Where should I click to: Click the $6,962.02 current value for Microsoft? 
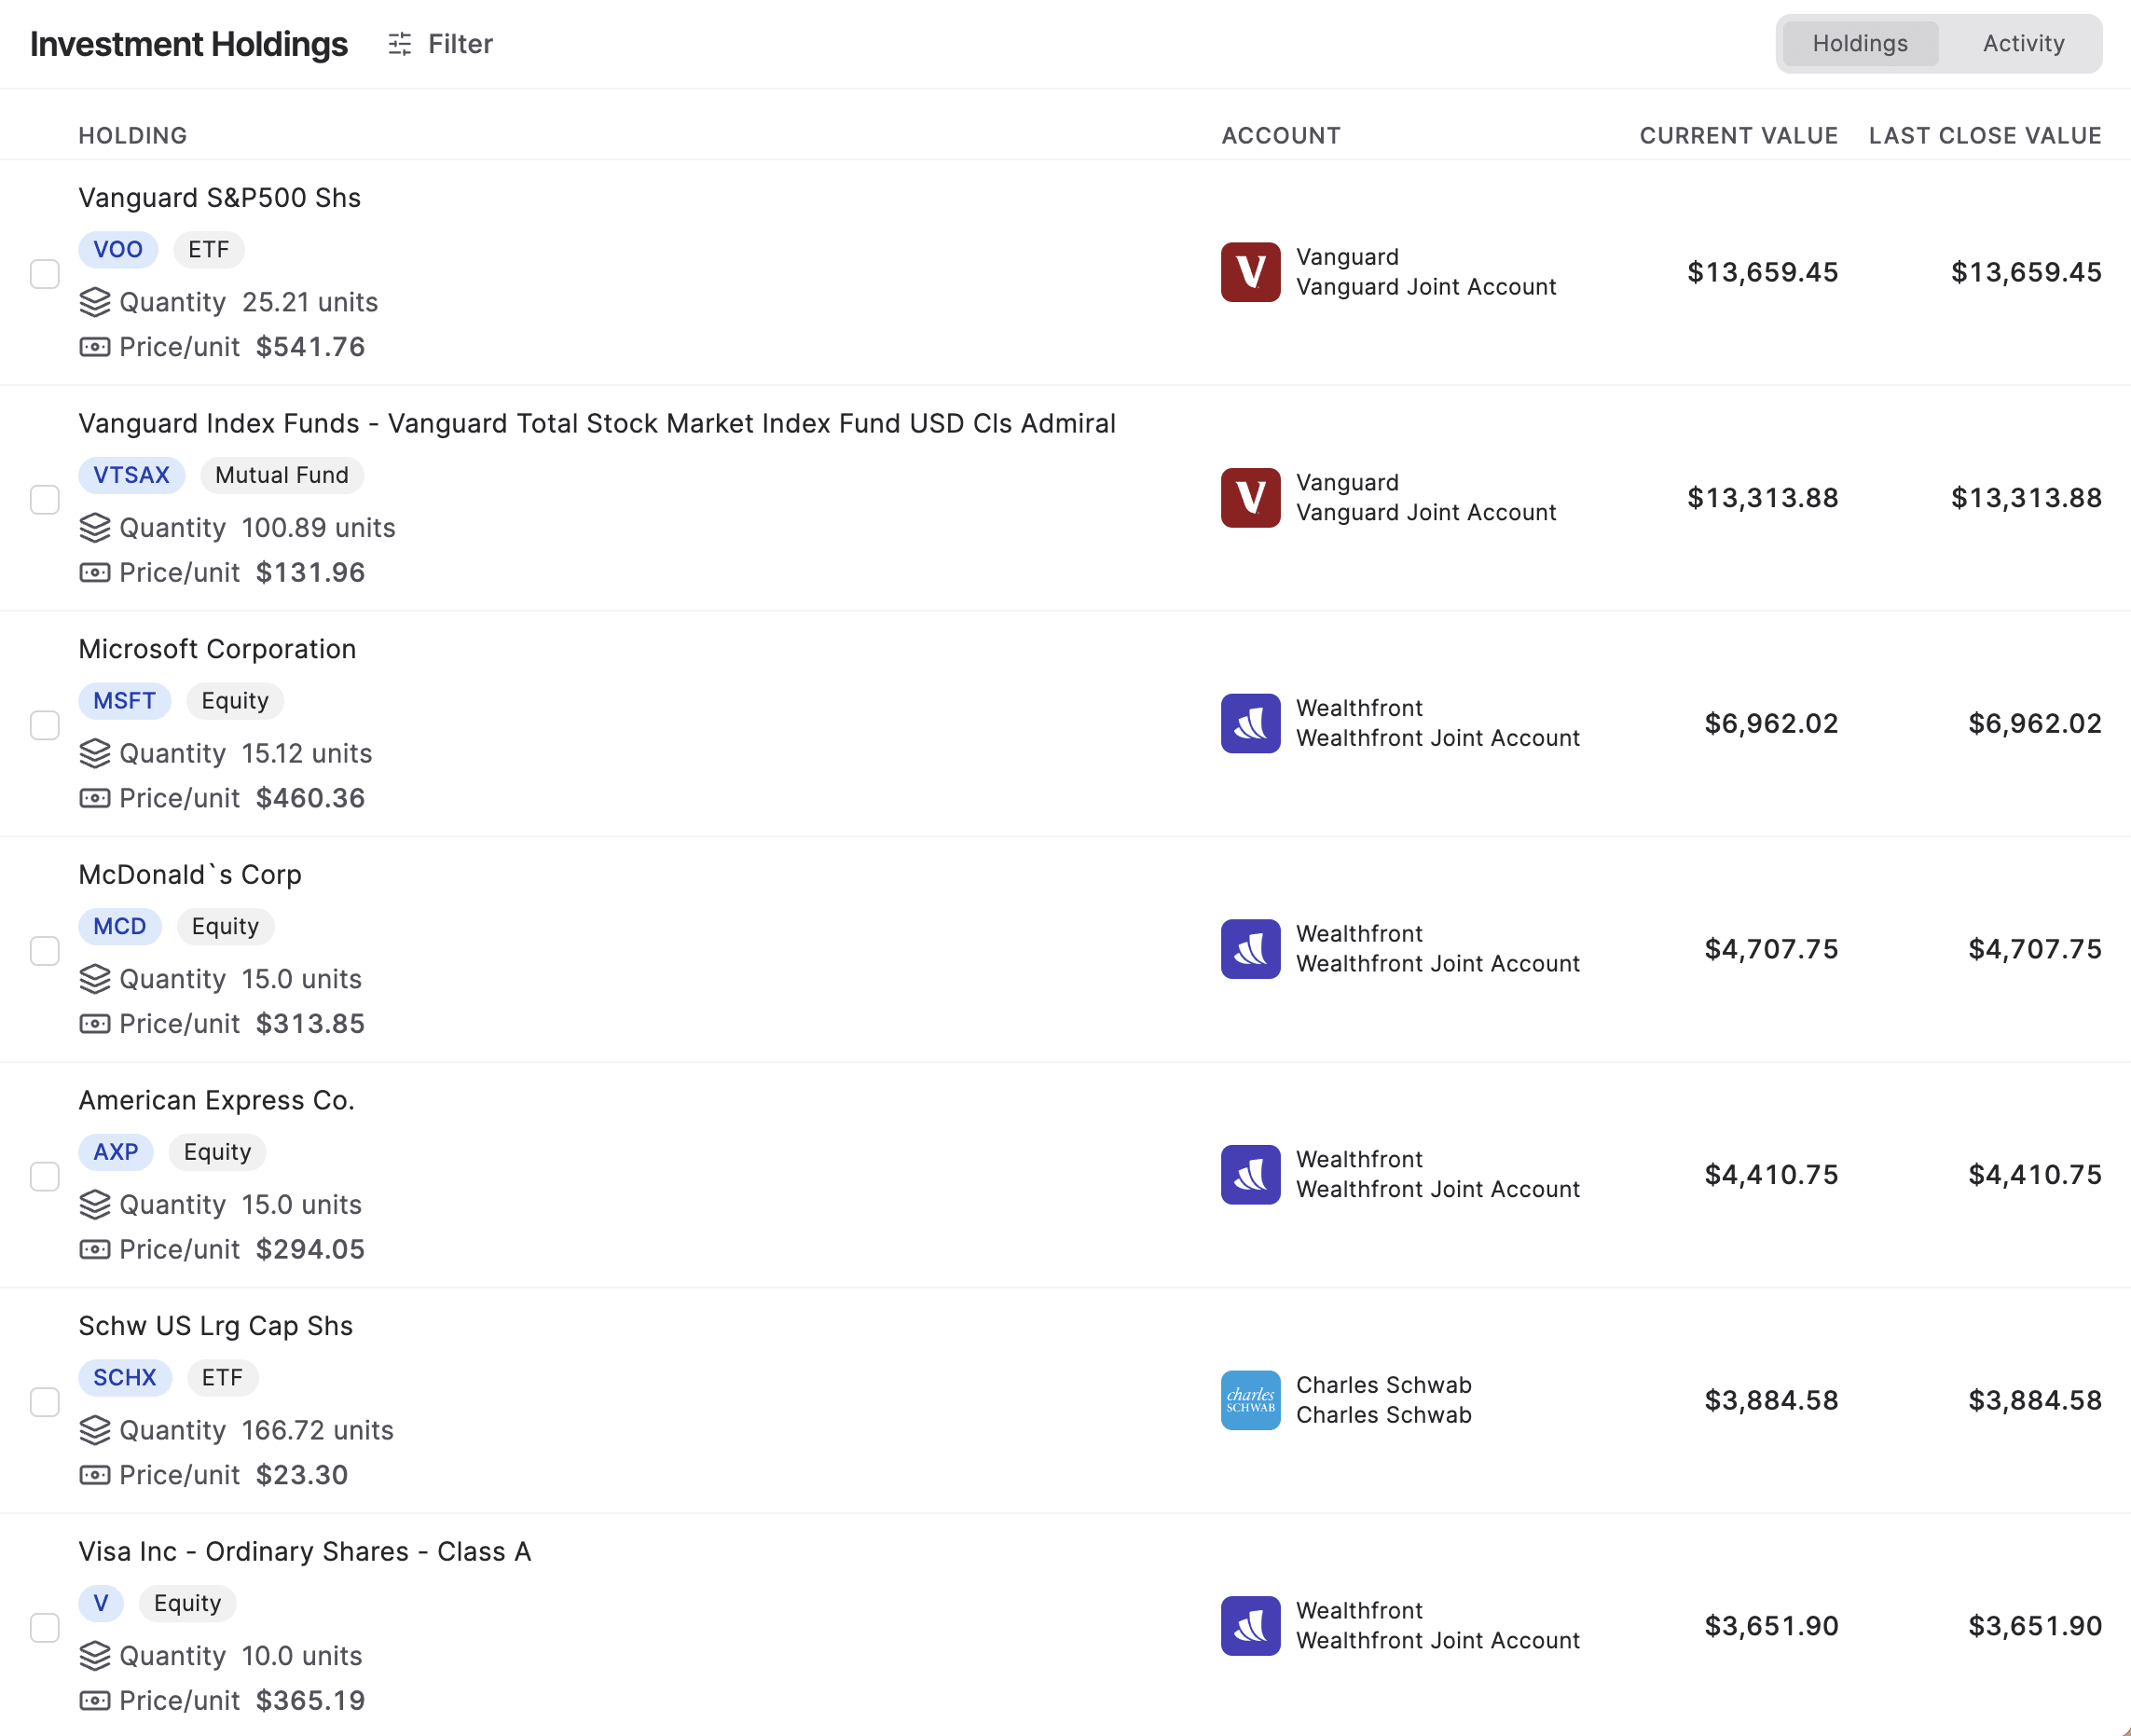point(1771,723)
